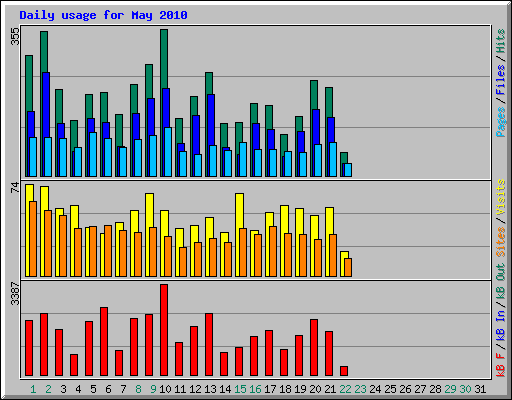The image size is (512, 400).
Task: Select day label 28 on the x-axis
Action: click(435, 389)
